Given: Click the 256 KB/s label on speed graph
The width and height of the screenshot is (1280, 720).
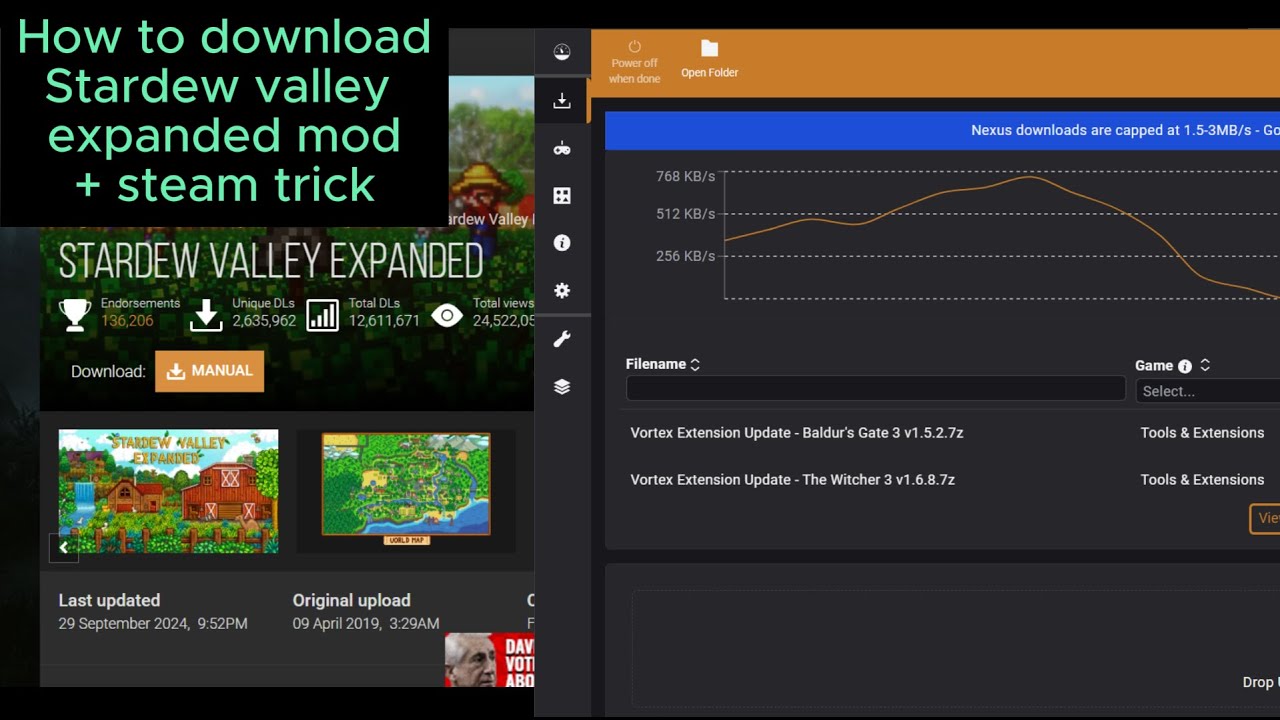Looking at the screenshot, I should (x=686, y=257).
